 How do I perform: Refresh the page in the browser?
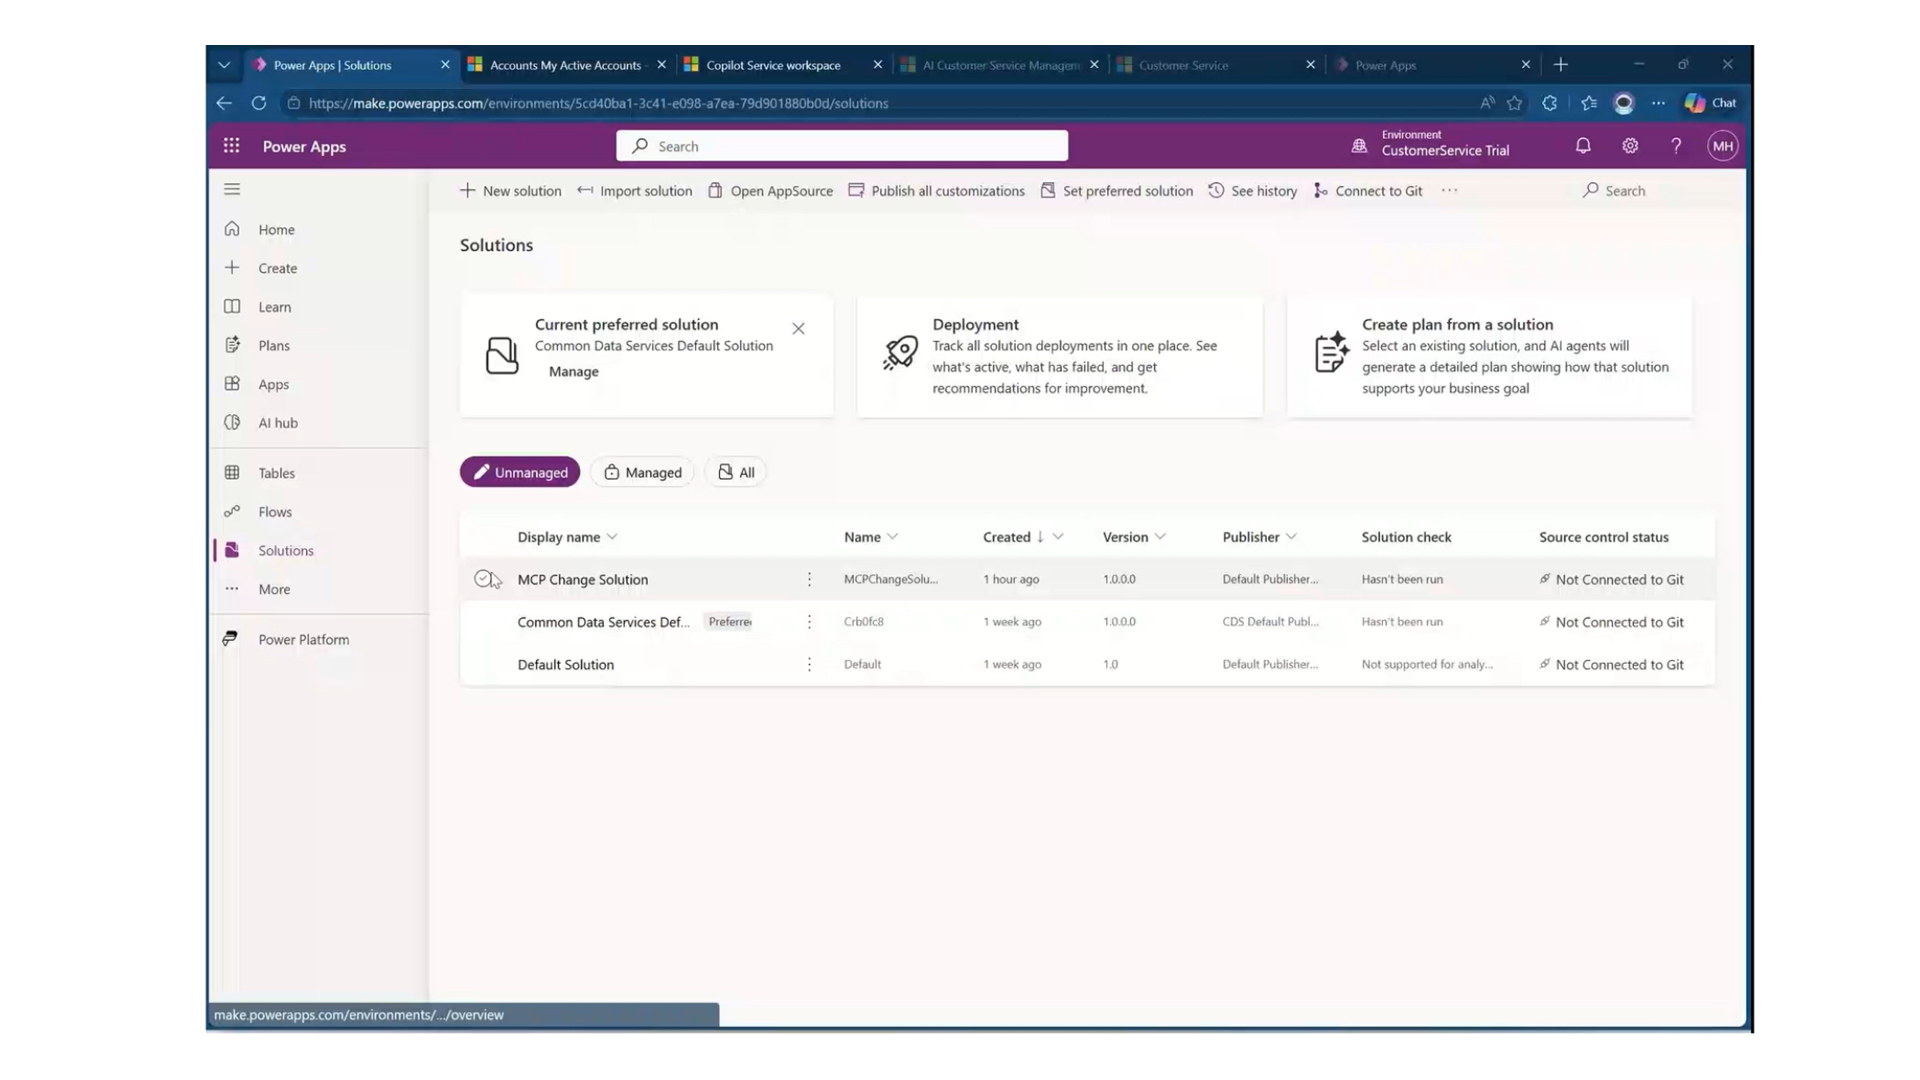(x=259, y=103)
